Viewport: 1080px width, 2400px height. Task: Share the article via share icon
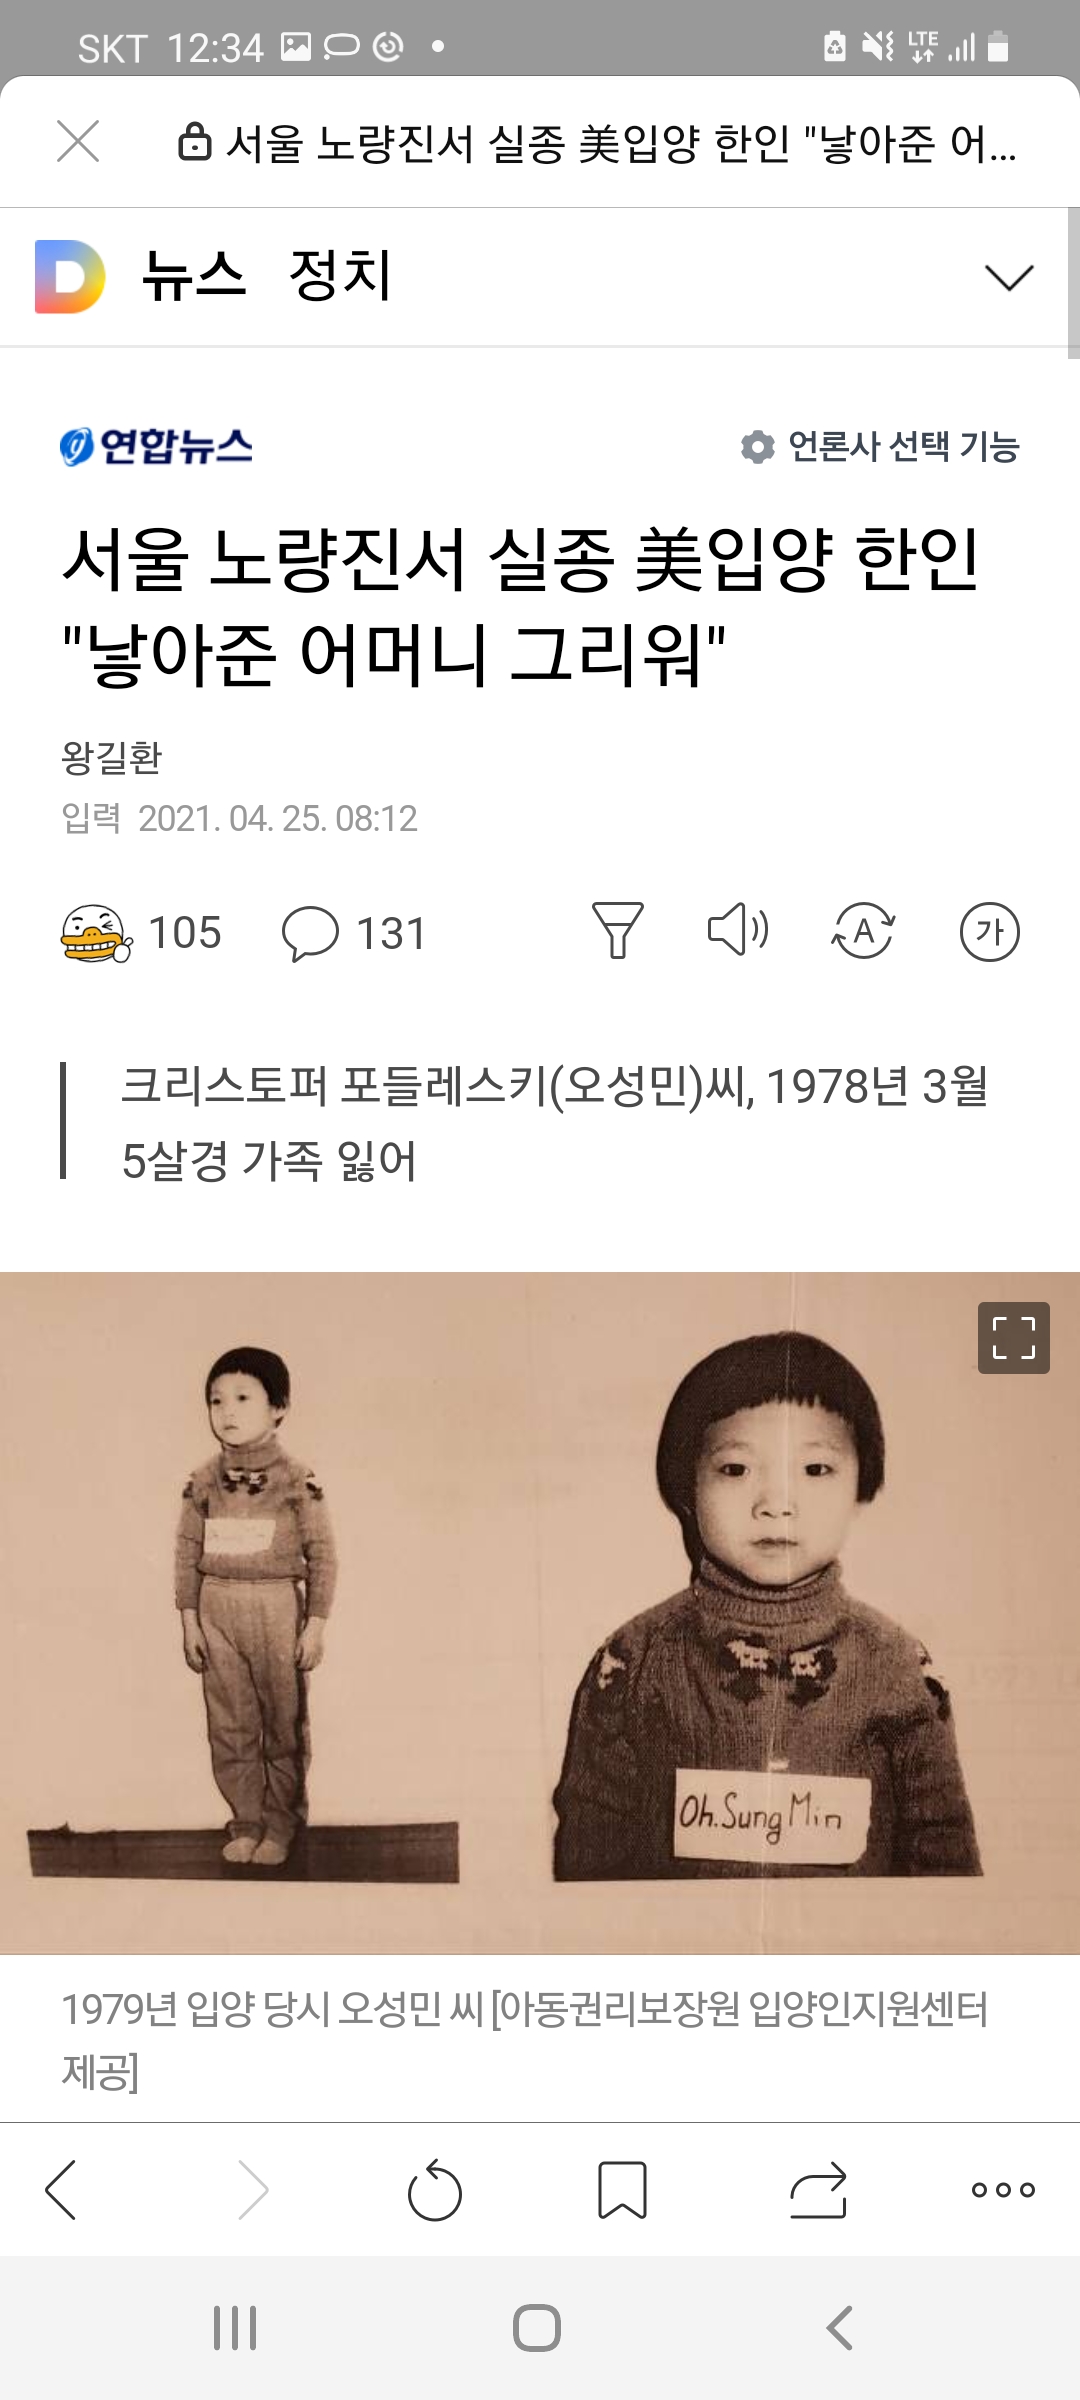[x=818, y=2190]
